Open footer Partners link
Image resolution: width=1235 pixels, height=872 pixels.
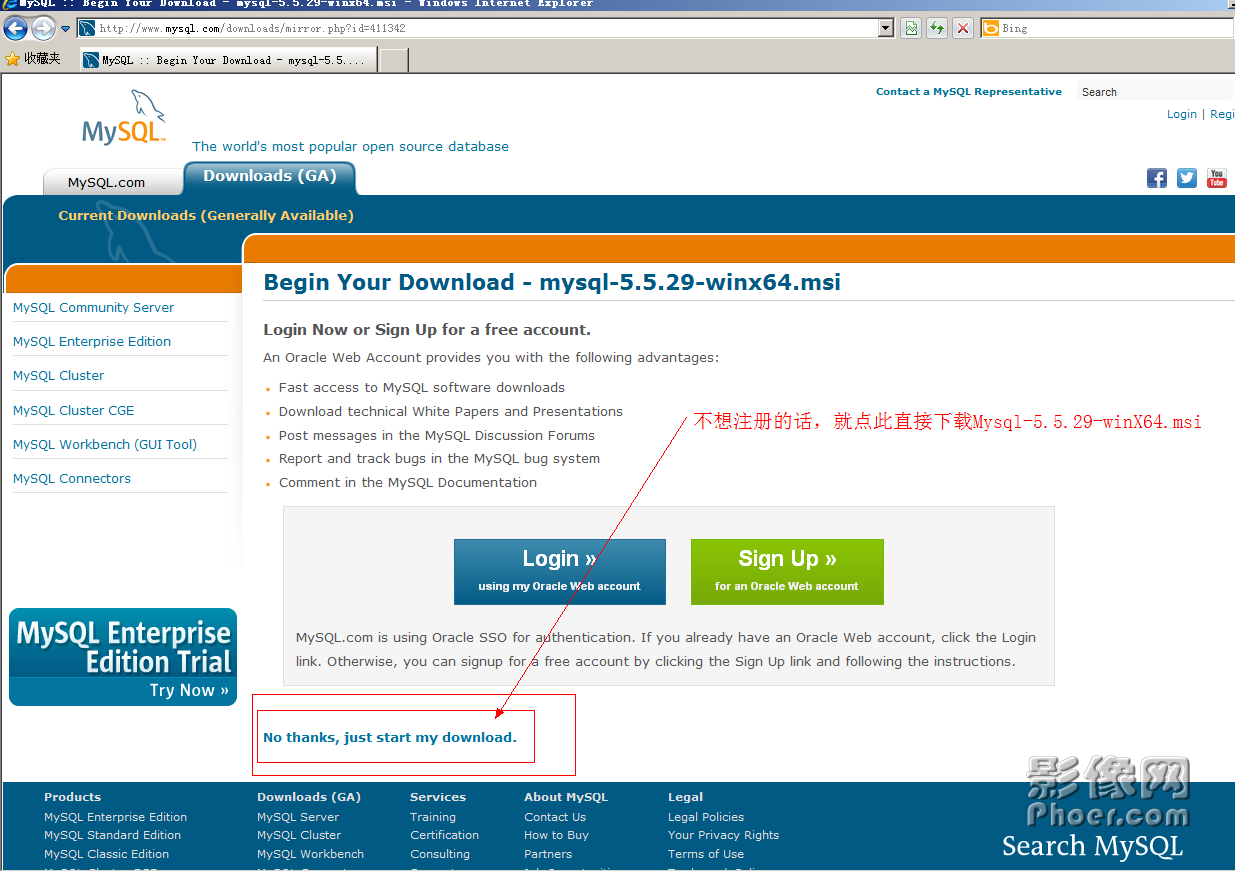click(548, 854)
